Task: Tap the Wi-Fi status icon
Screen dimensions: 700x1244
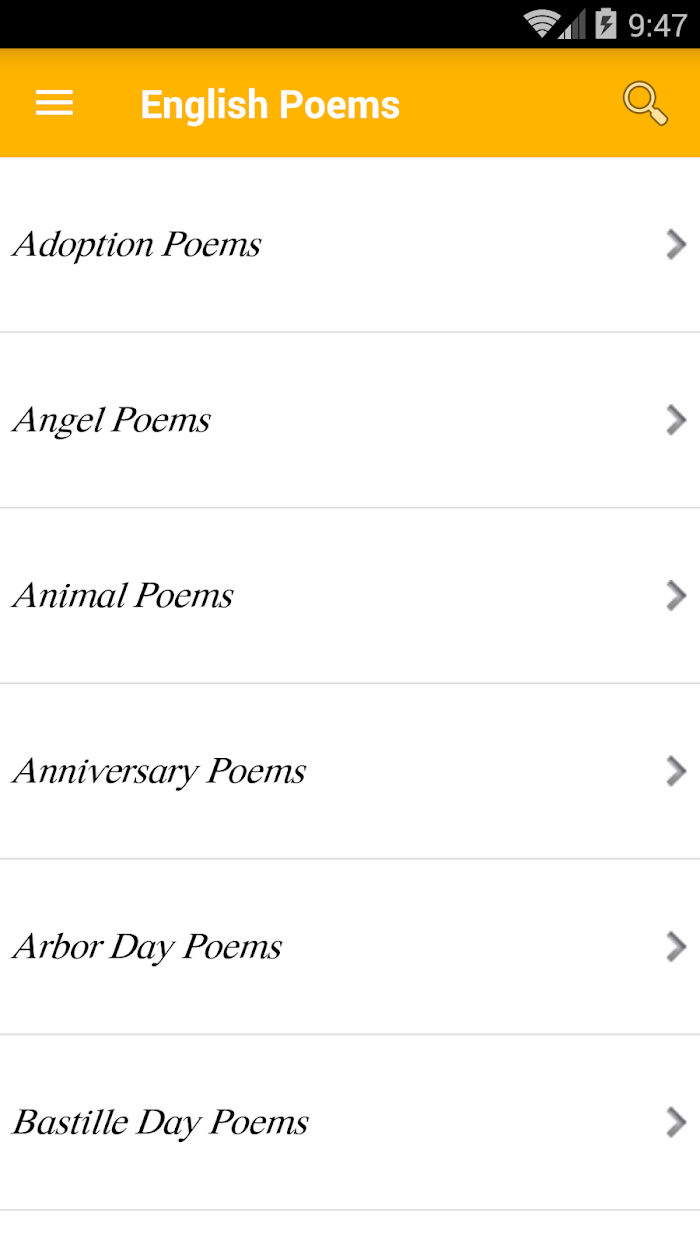Action: [541, 24]
